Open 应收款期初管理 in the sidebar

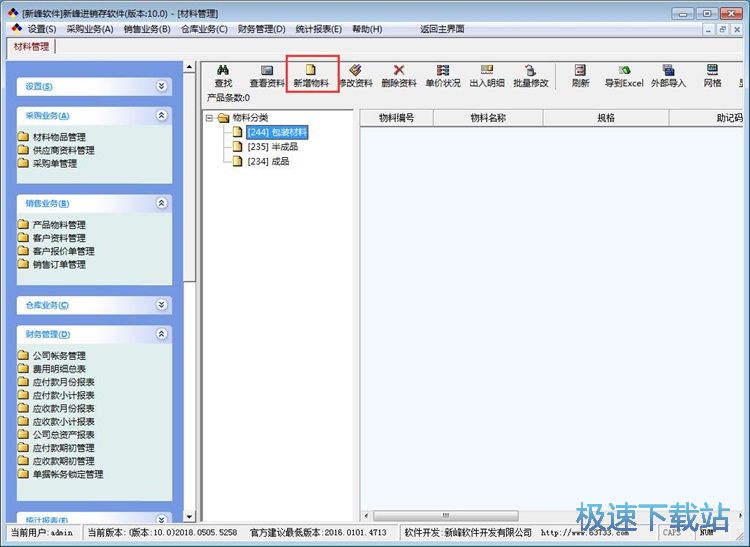[56, 461]
